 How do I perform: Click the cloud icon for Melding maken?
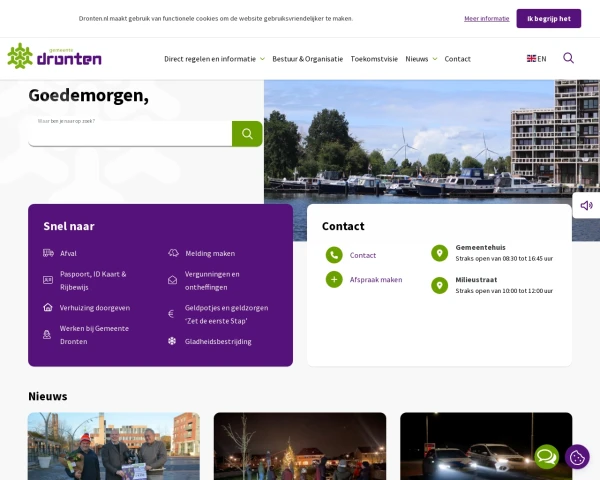(173, 253)
